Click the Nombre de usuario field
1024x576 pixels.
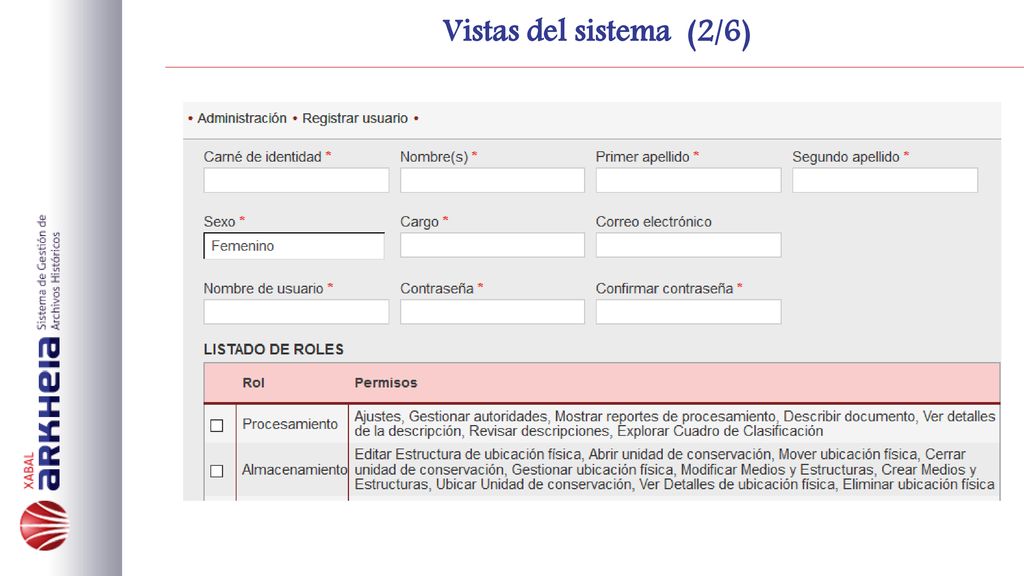click(296, 312)
